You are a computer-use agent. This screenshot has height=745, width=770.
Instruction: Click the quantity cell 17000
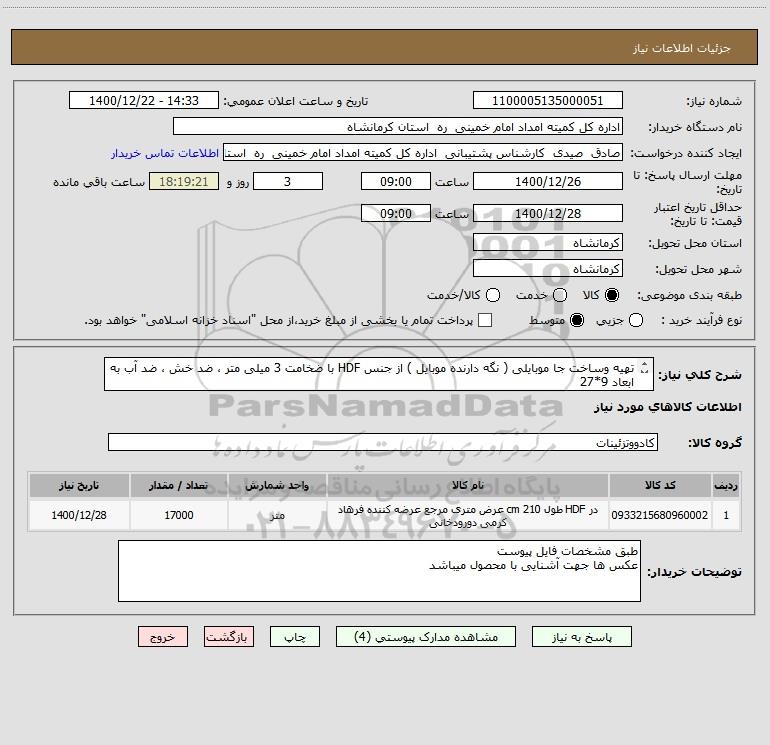179,515
